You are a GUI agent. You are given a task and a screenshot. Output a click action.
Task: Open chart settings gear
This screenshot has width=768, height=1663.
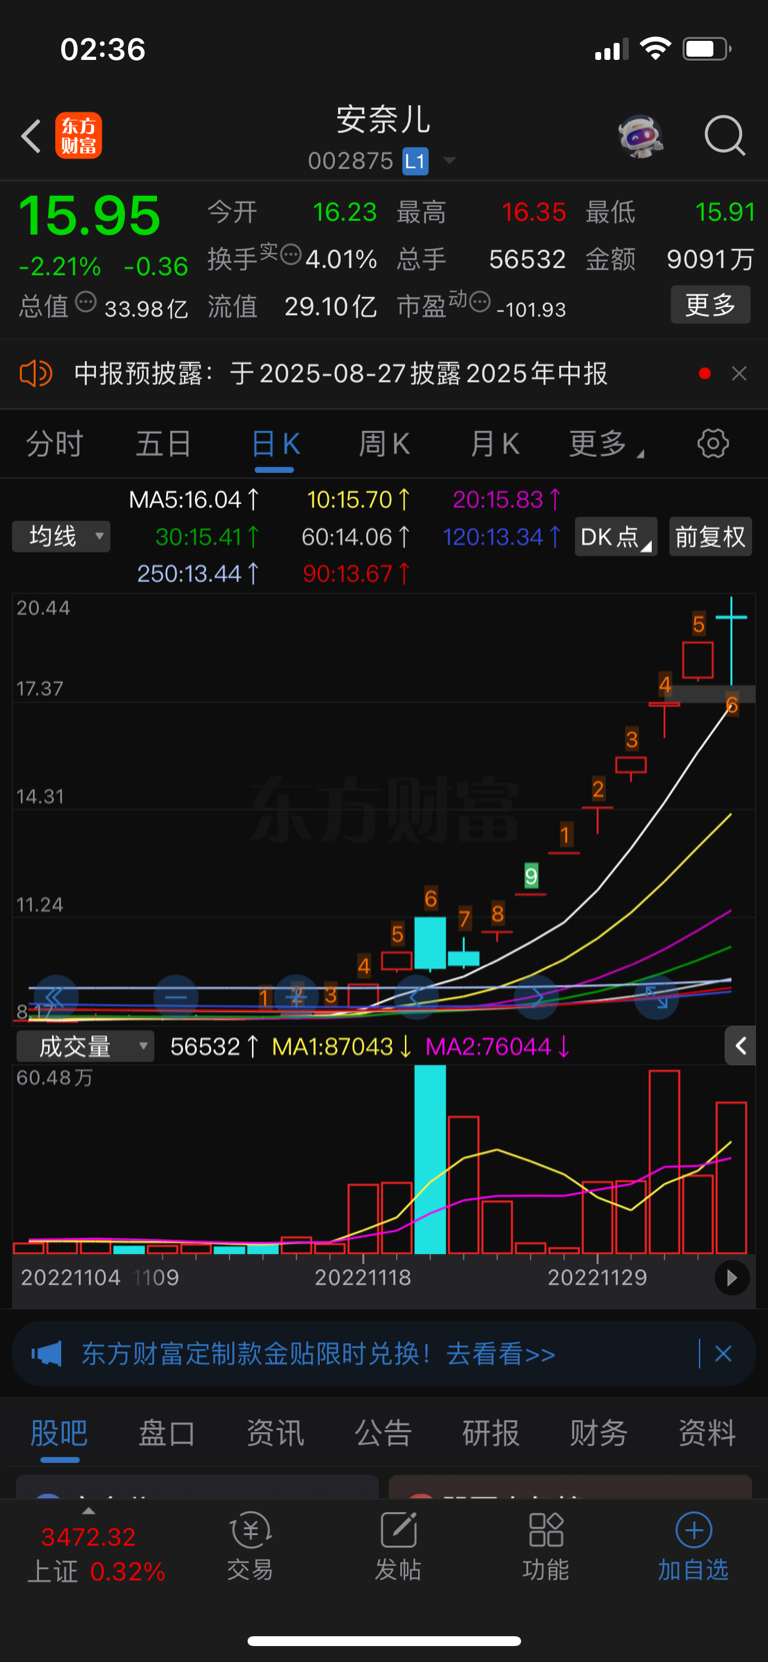click(x=713, y=443)
